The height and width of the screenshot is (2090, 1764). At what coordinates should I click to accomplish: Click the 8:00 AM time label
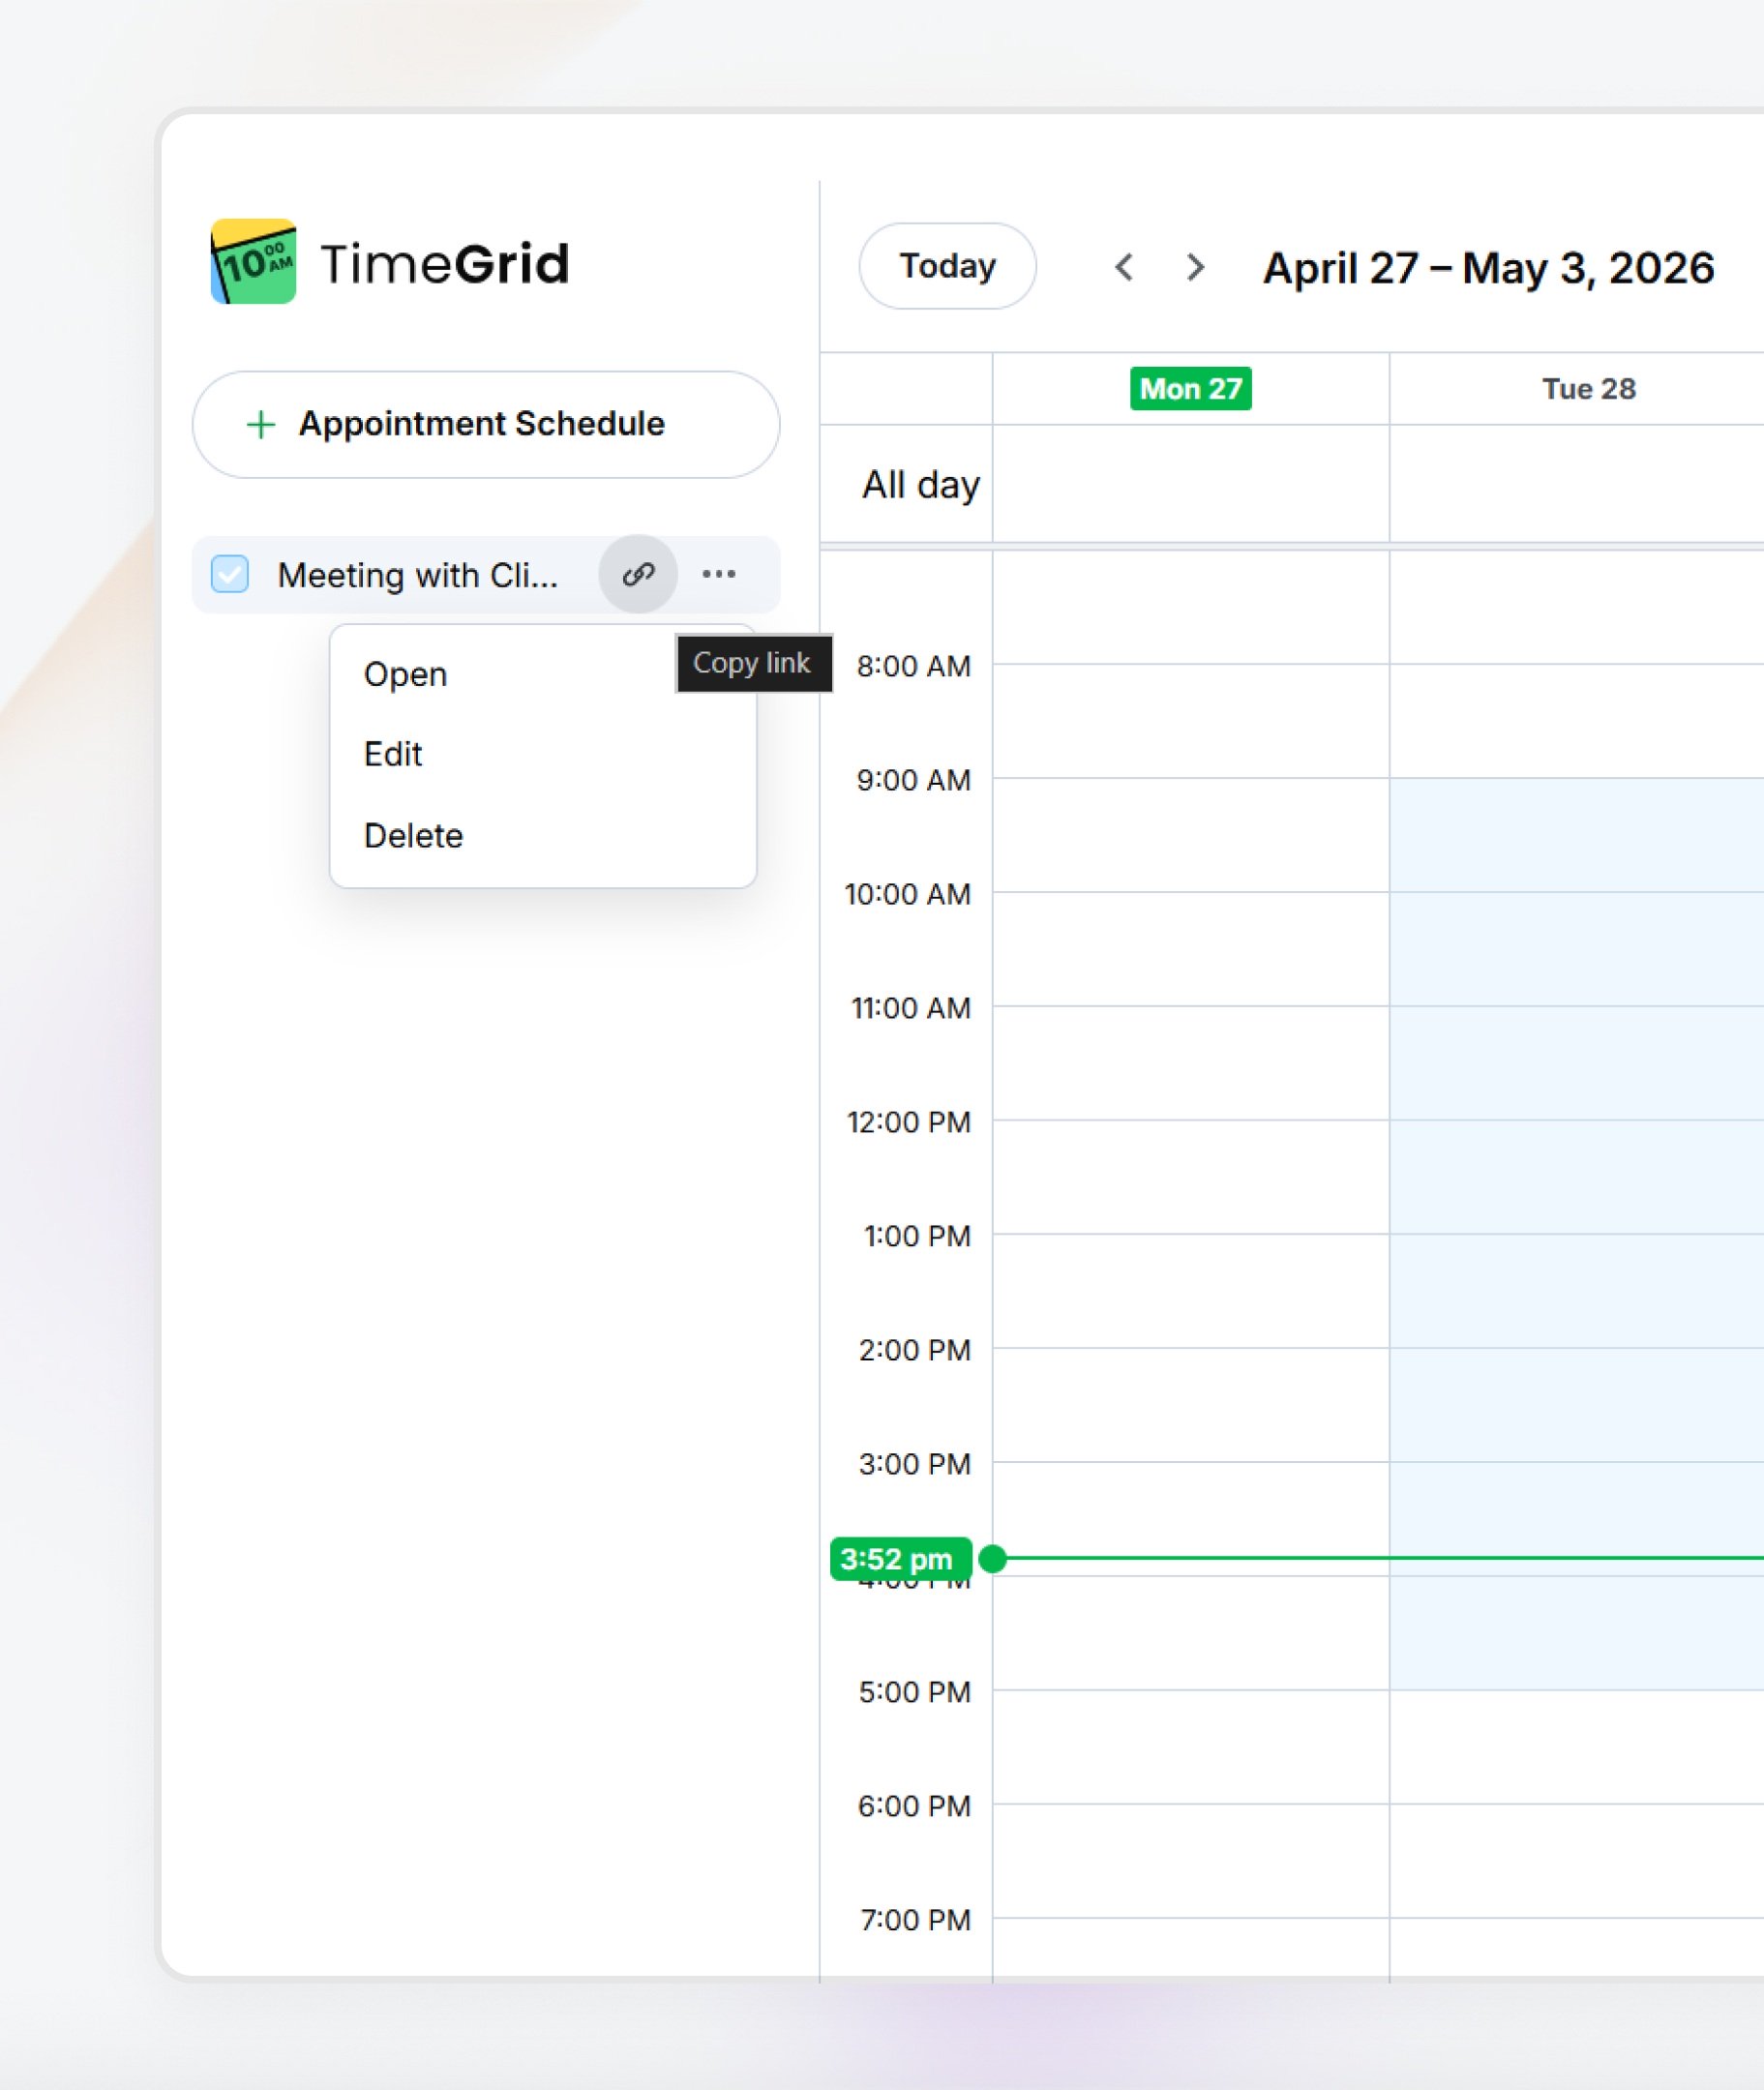tap(913, 666)
